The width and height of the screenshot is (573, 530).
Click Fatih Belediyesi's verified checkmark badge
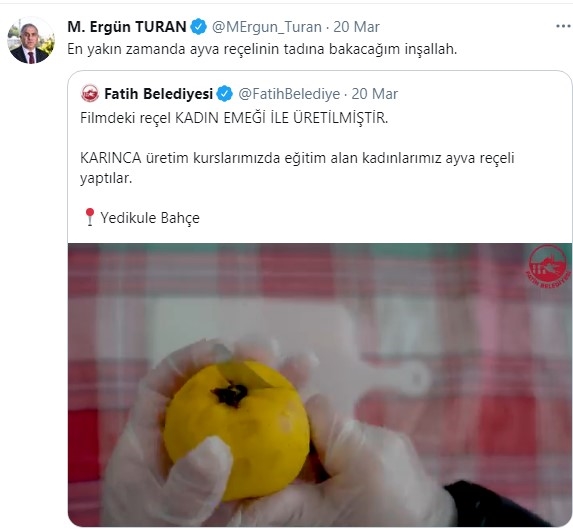point(225,94)
